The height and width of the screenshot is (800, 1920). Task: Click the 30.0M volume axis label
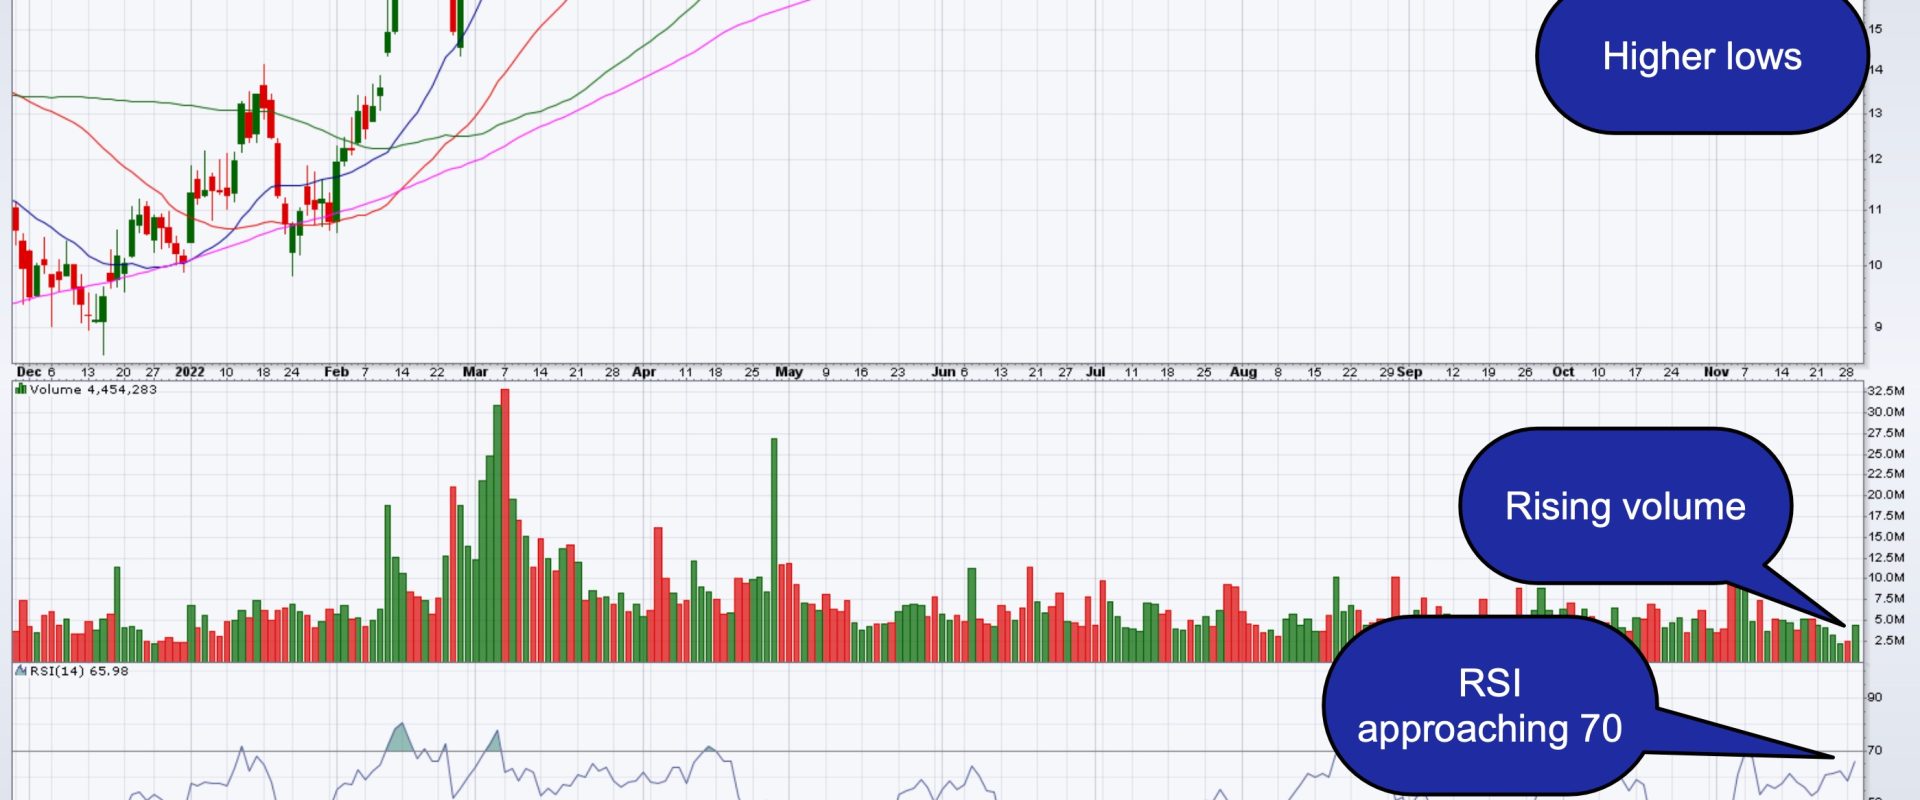(1886, 412)
